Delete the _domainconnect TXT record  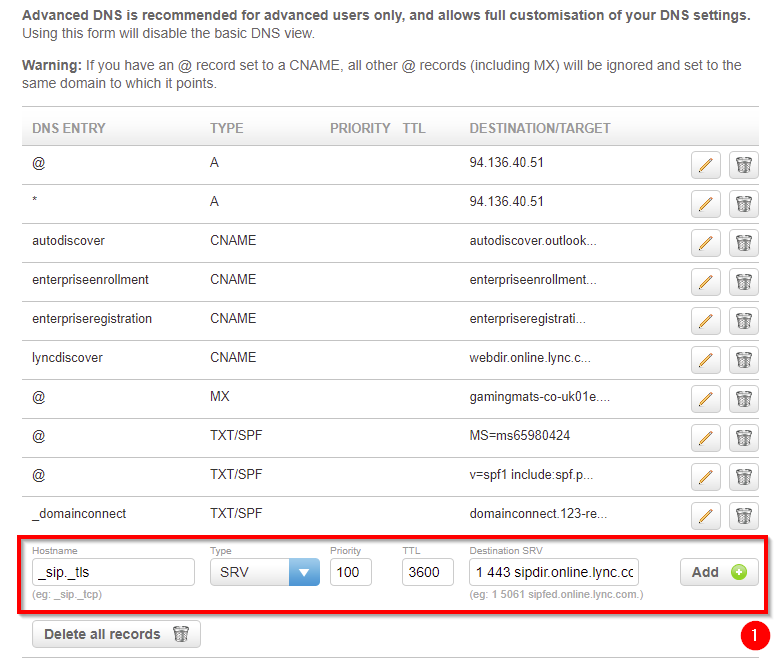[x=744, y=516]
